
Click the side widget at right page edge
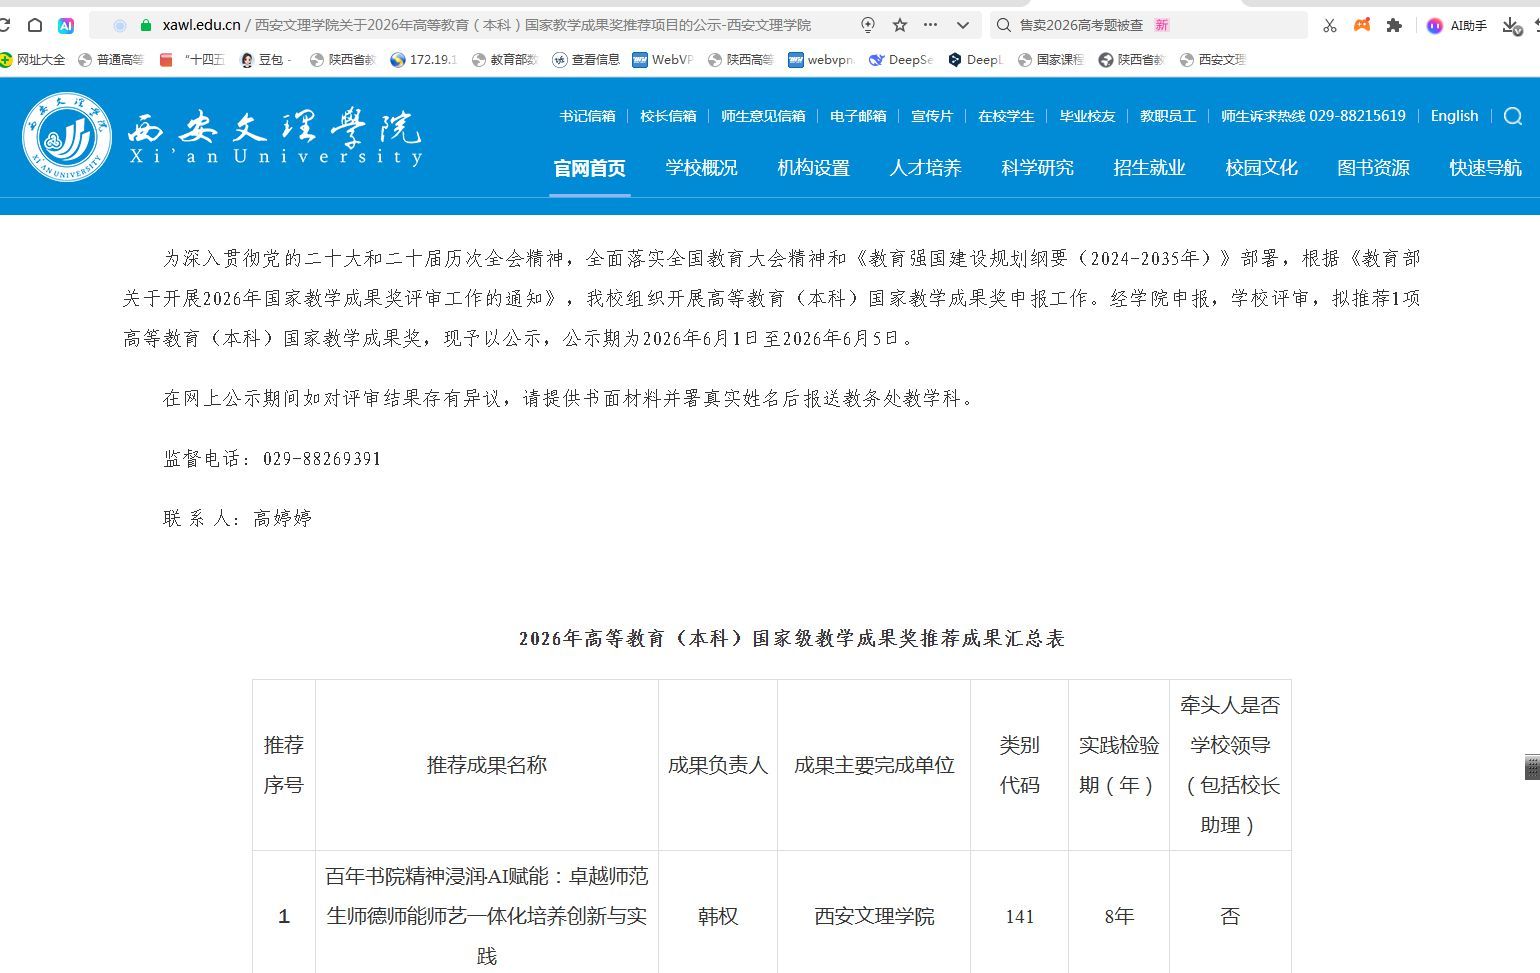(1532, 767)
